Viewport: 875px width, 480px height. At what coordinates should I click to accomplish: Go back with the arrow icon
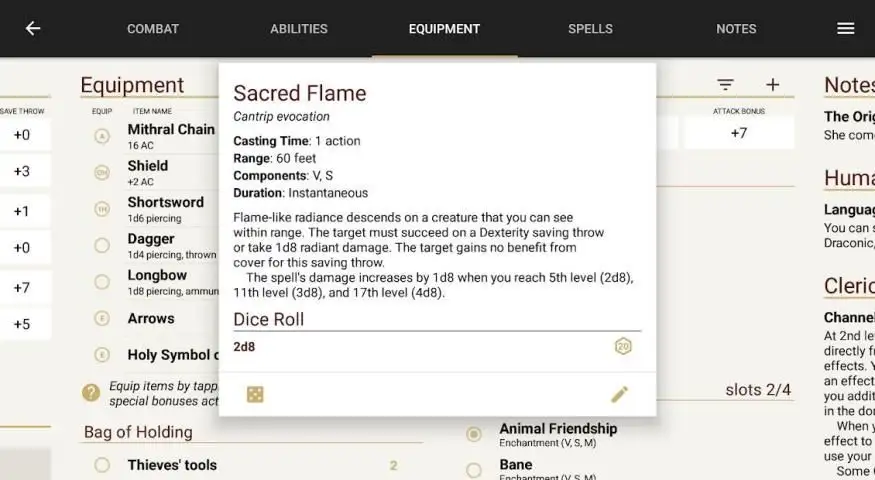point(33,28)
